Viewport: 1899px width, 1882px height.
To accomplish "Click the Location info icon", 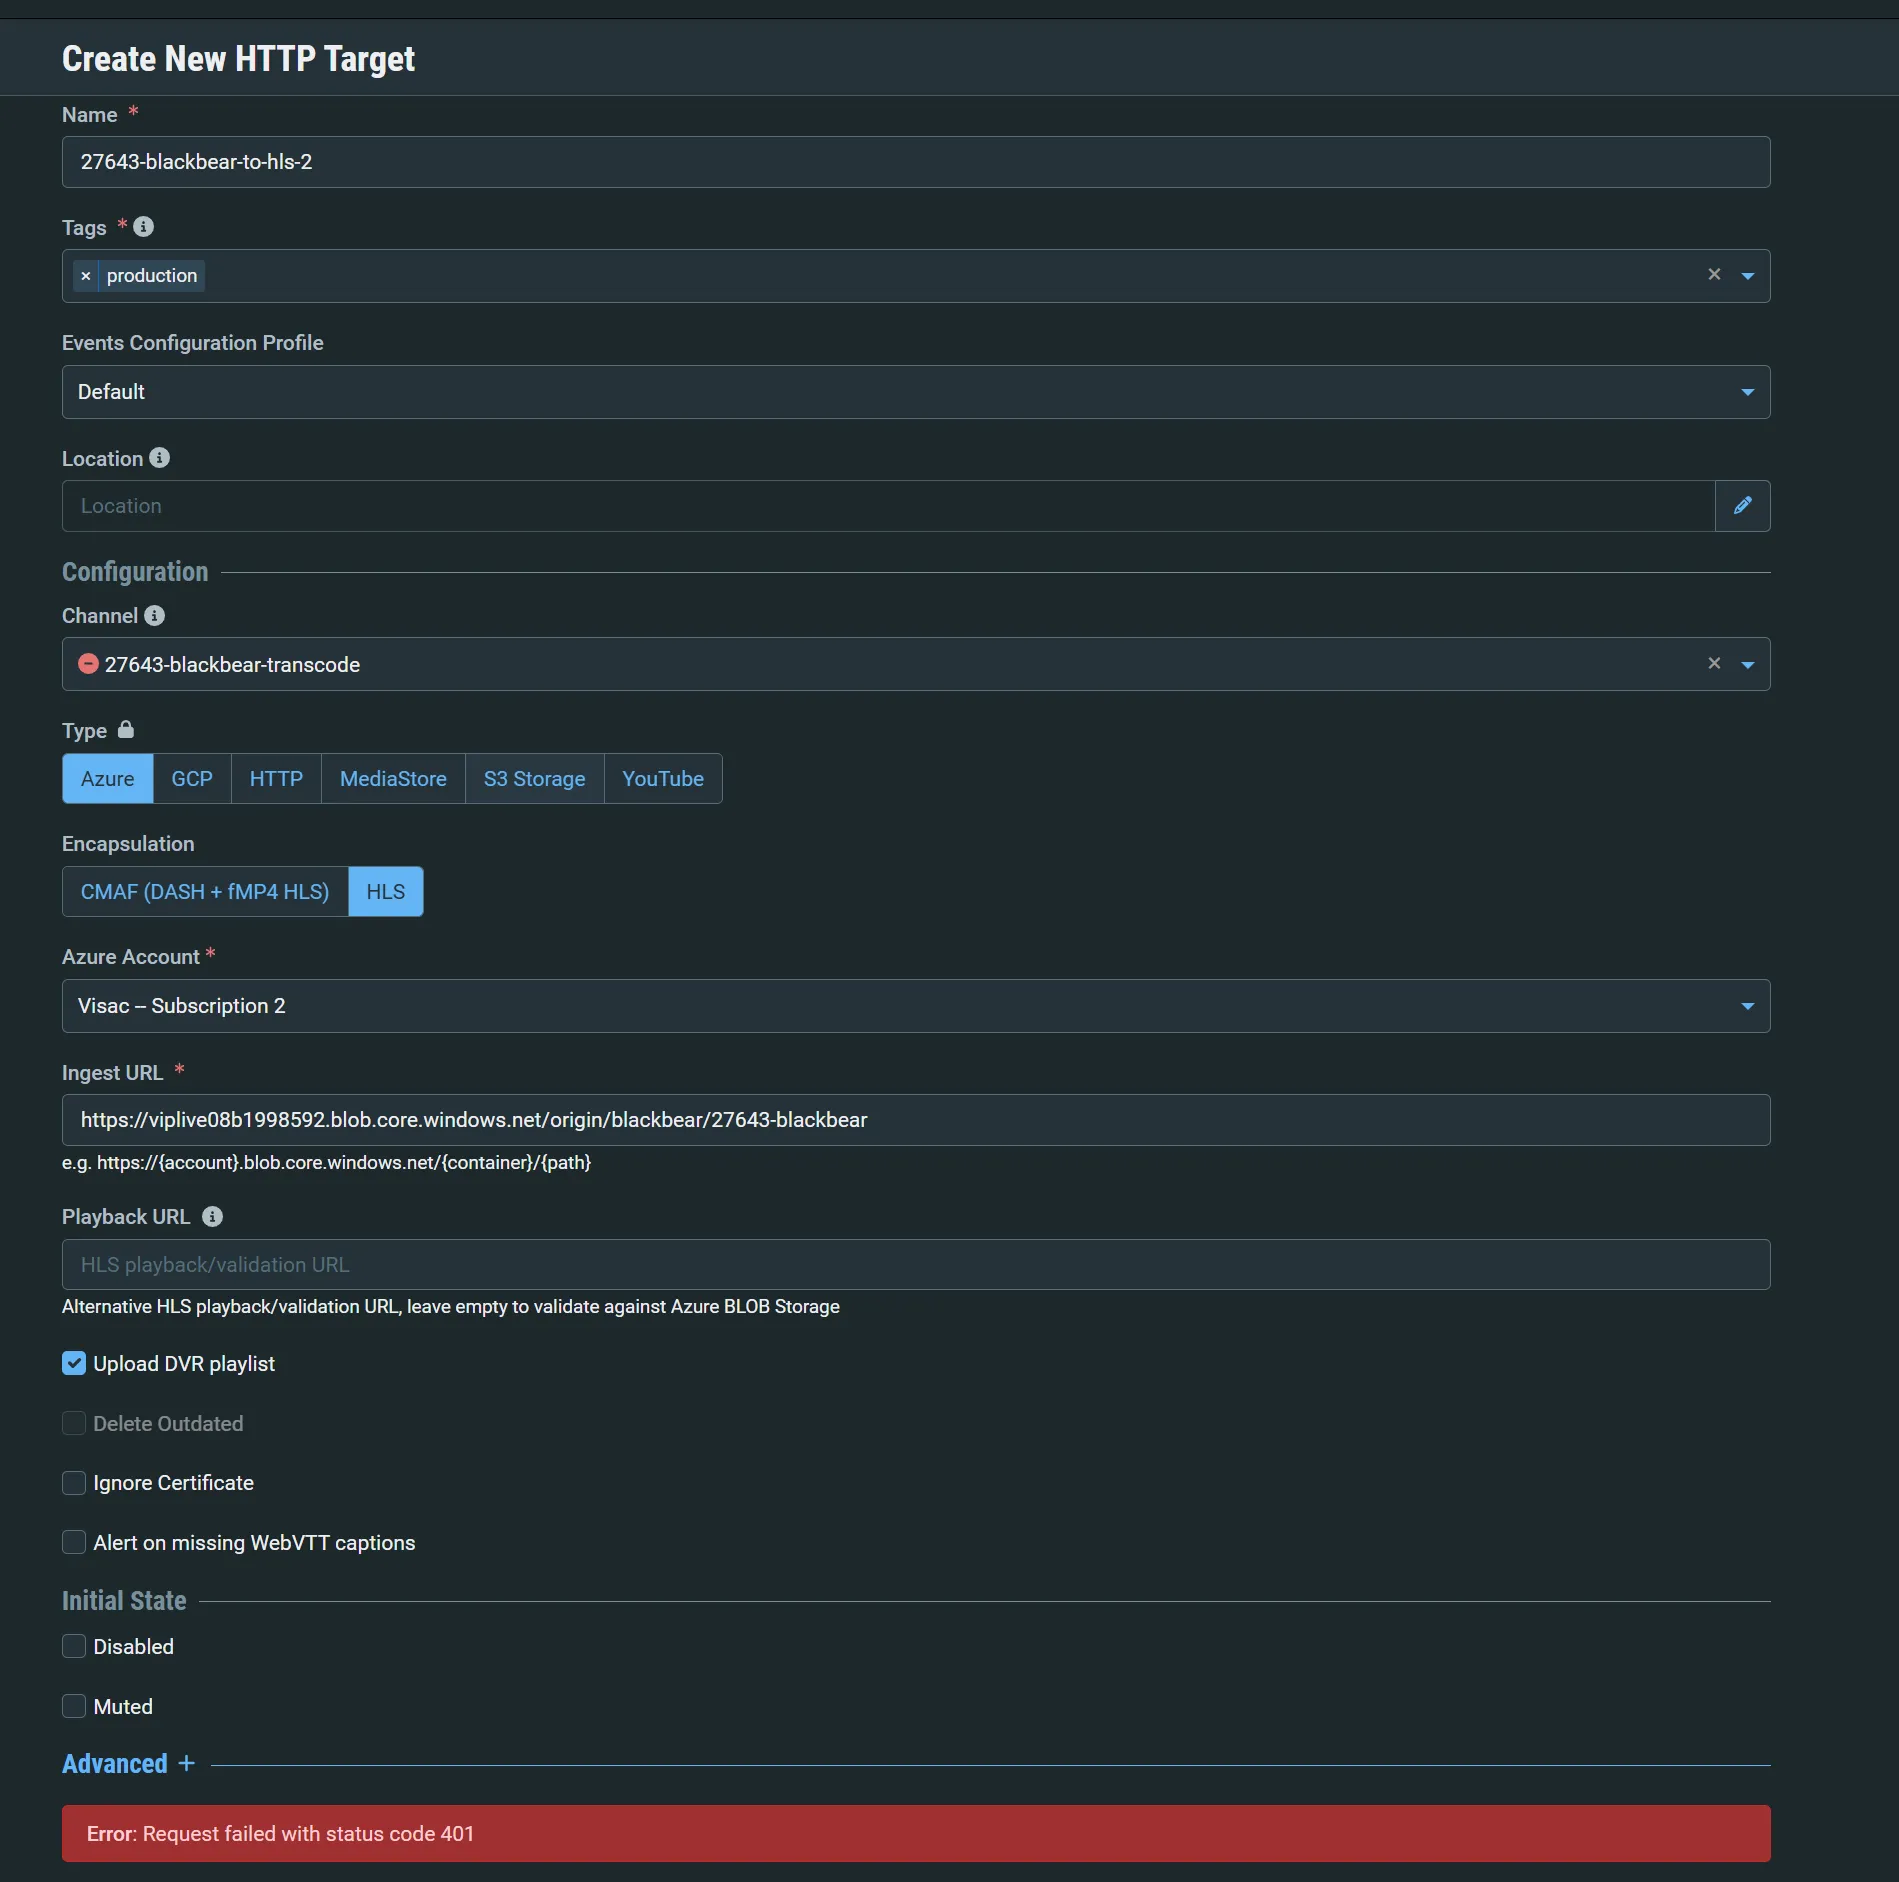I will coord(160,458).
